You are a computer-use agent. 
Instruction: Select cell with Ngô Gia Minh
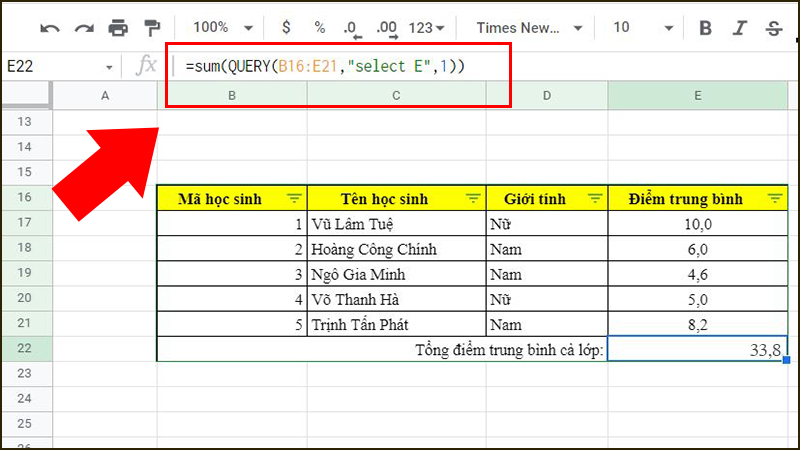396,274
